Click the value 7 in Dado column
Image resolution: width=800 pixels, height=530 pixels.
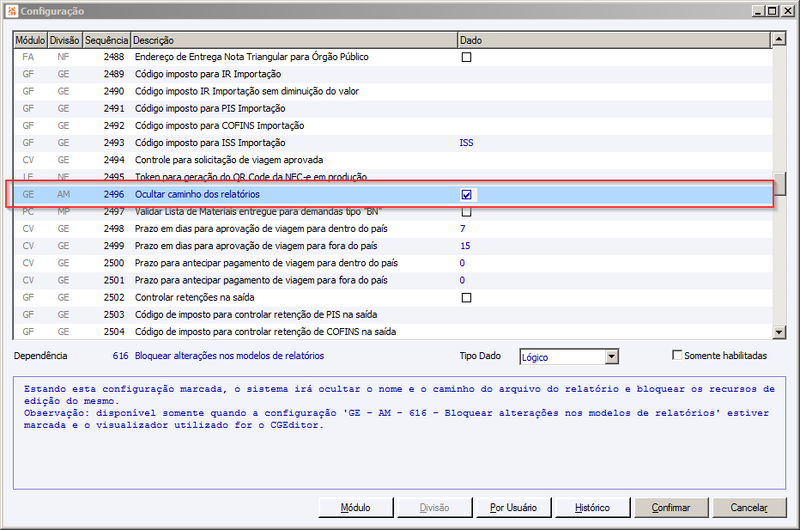click(x=463, y=229)
